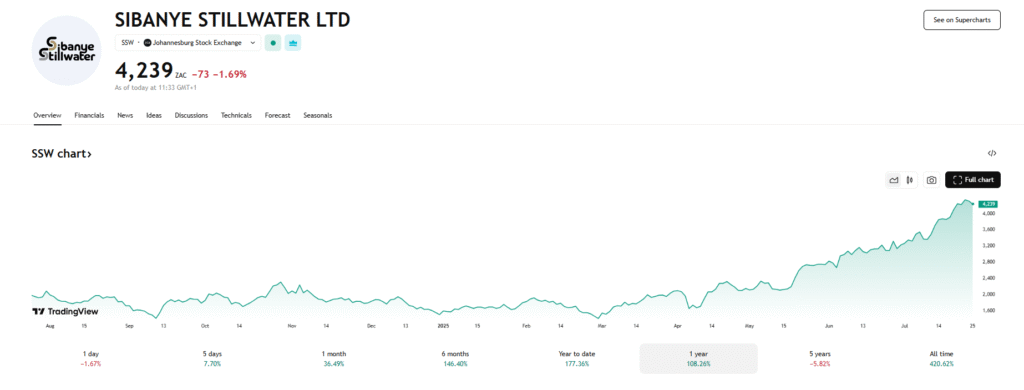1024x390 pixels.
Task: Click the 2025 label on time axis
Action: click(443, 325)
